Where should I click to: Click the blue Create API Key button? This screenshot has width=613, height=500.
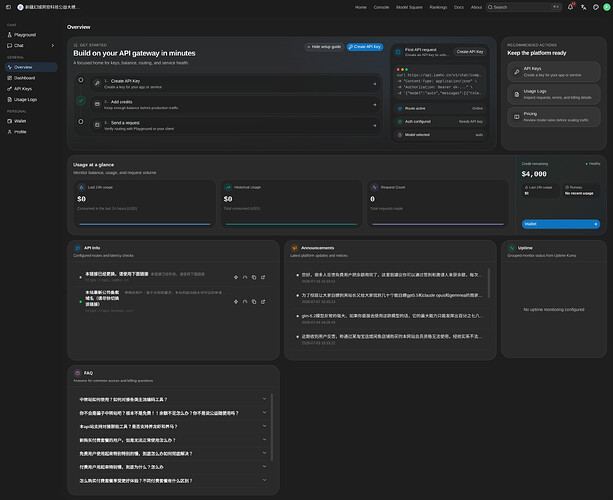click(x=365, y=47)
